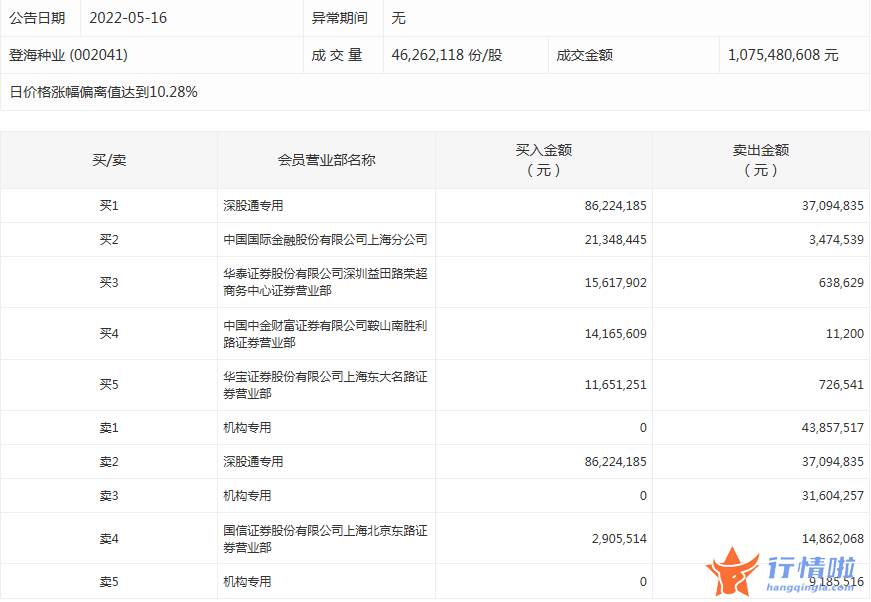Select buy amount 11,651,251
This screenshot has width=871, height=602.
[x=615, y=384]
